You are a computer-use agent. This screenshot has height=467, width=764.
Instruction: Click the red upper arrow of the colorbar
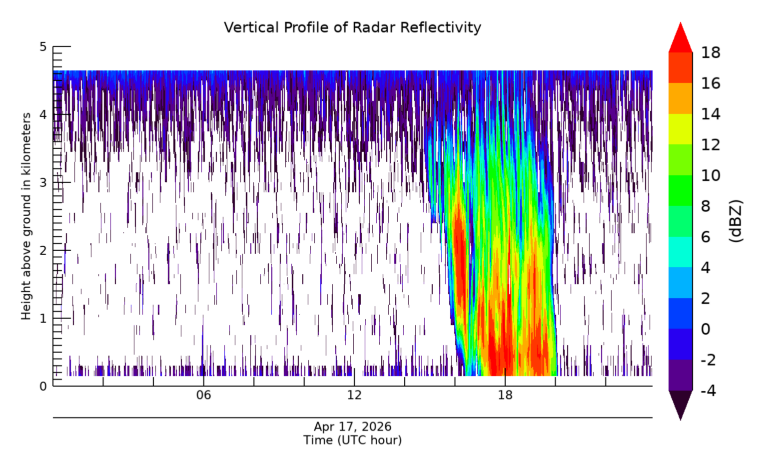(680, 40)
